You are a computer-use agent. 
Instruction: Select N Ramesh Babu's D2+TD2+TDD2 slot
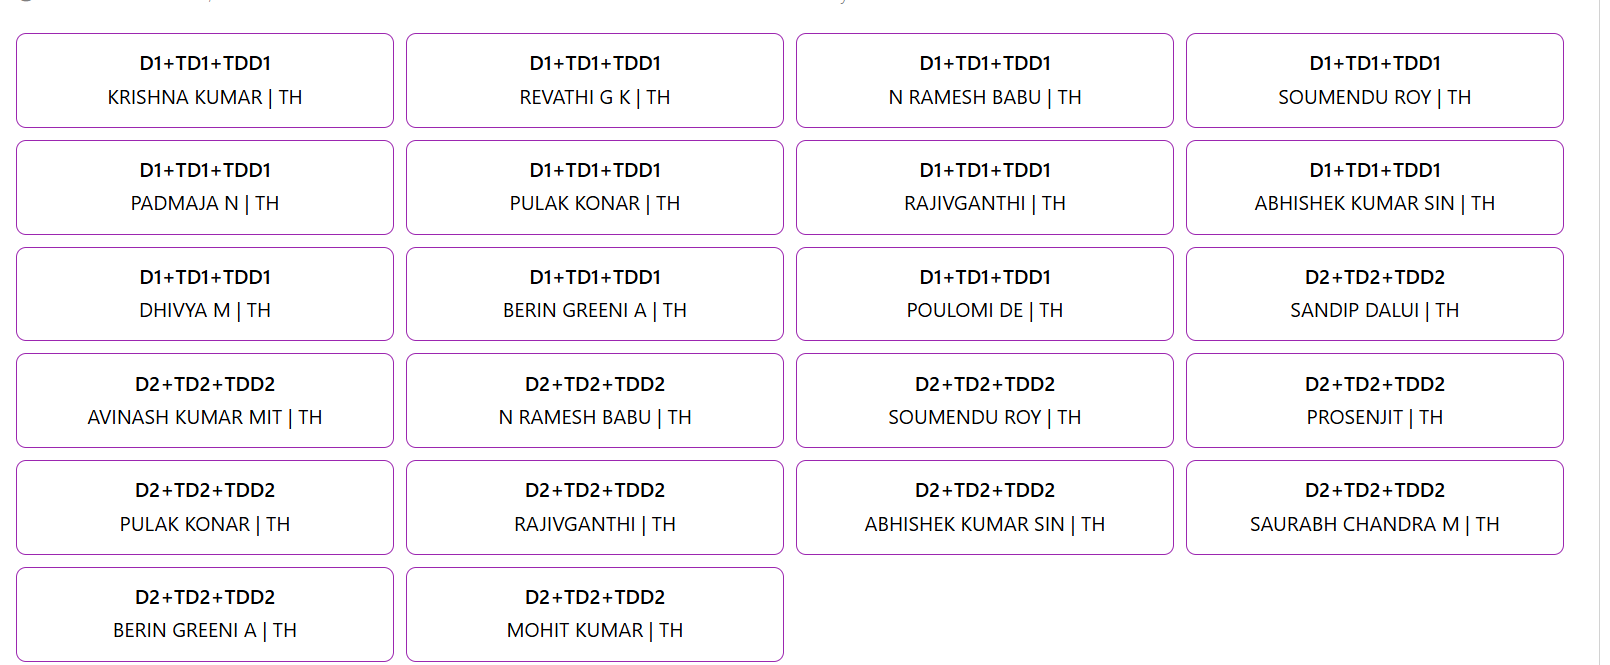click(x=595, y=401)
